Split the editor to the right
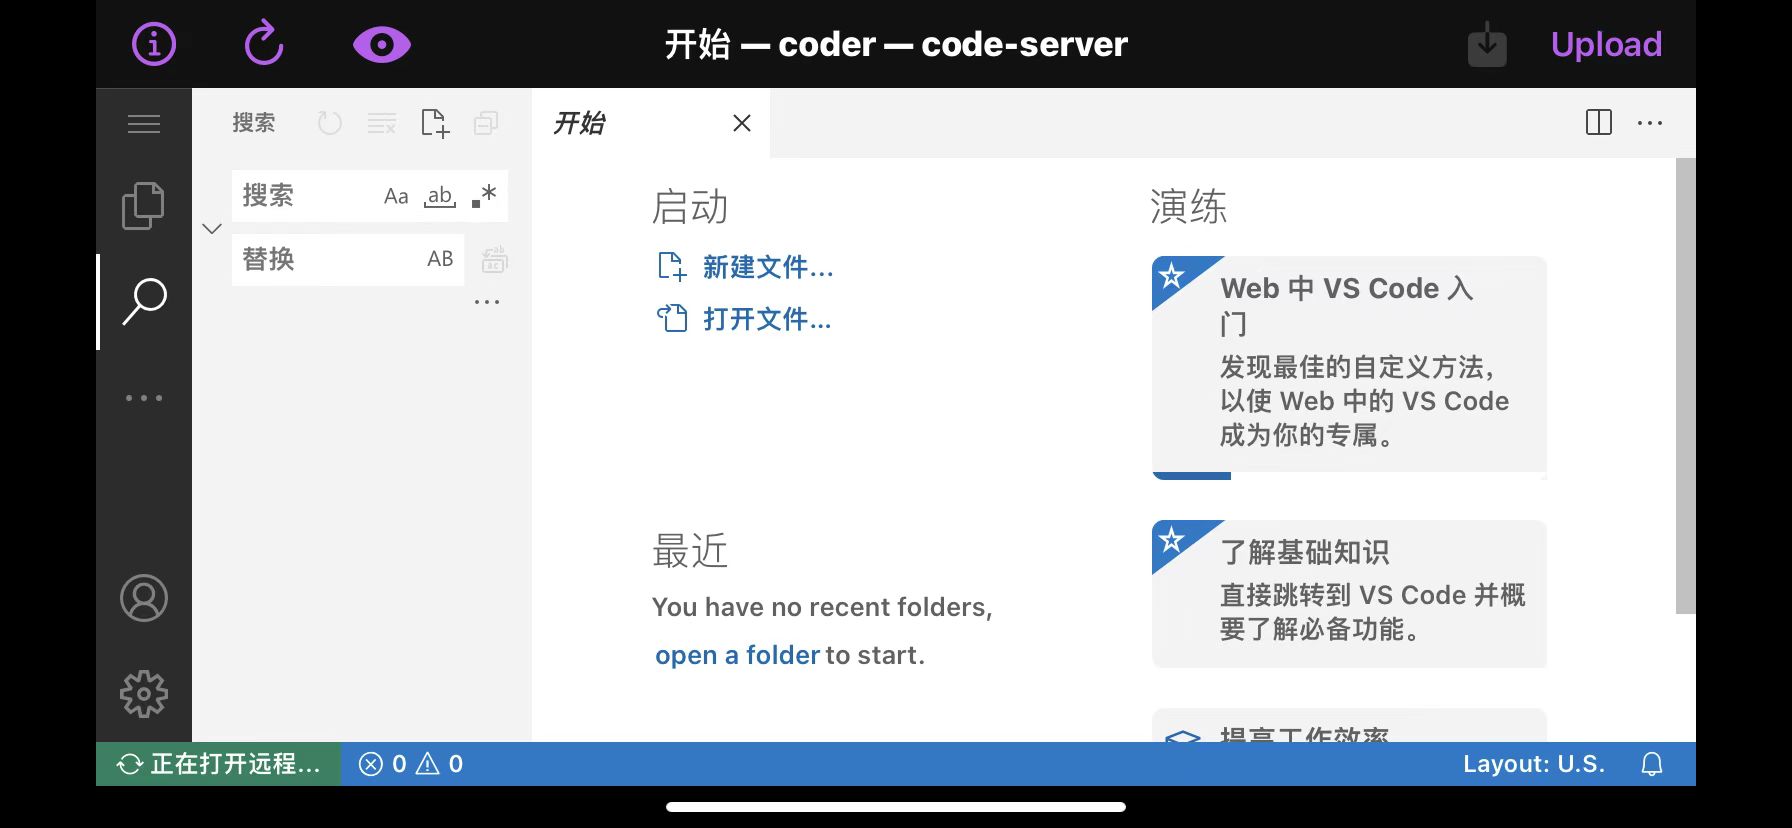1792x828 pixels. point(1599,123)
